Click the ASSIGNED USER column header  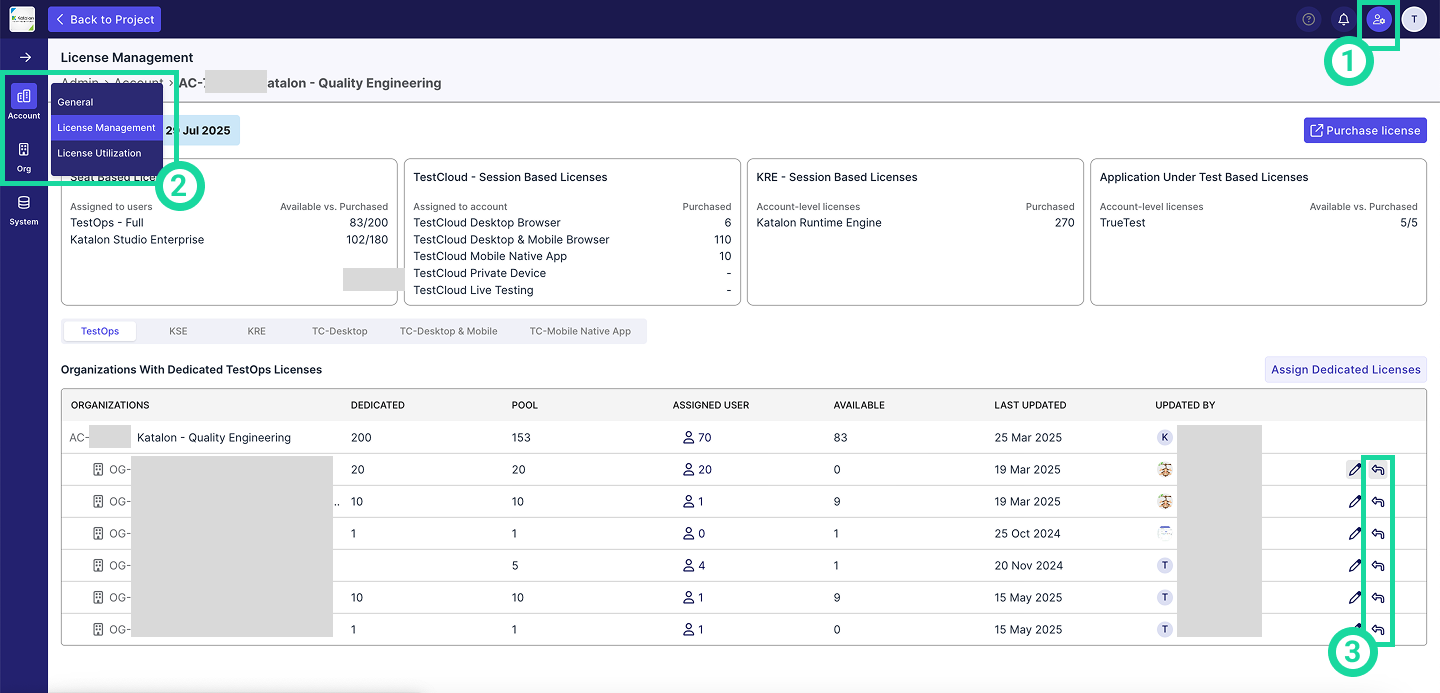pos(711,405)
